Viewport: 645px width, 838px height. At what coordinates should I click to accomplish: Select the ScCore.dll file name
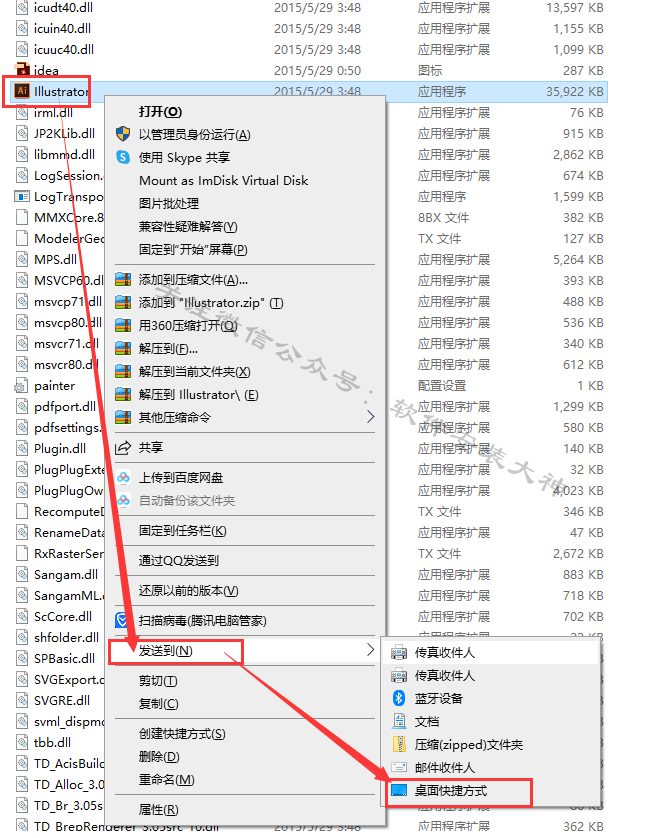coord(63,616)
